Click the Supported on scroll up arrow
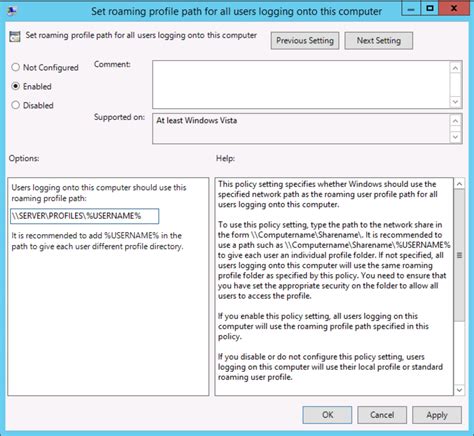474x436 pixels. pos(455,121)
